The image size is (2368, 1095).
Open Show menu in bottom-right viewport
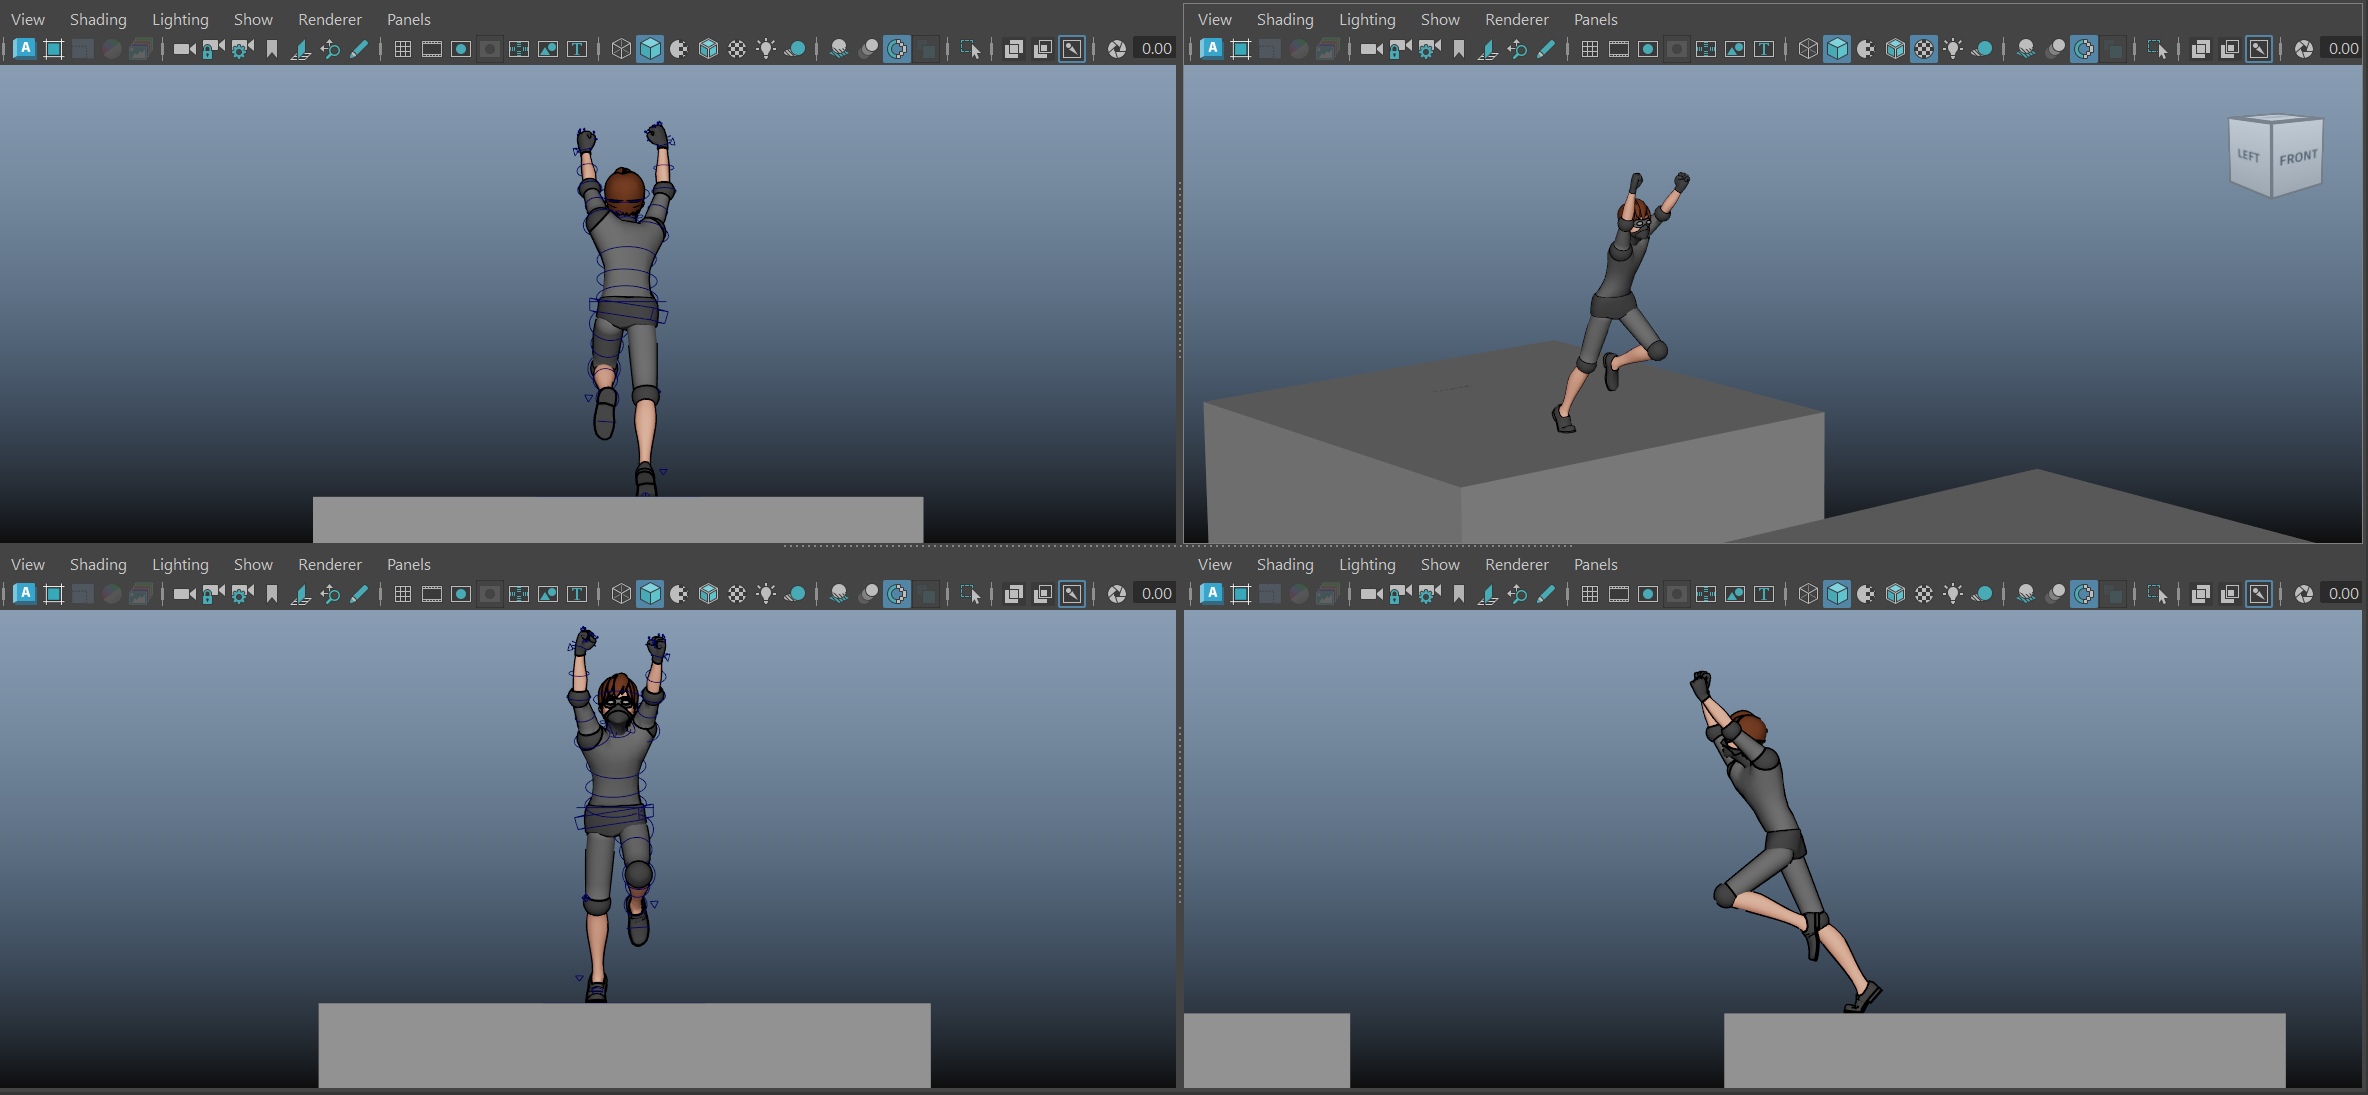1440,564
